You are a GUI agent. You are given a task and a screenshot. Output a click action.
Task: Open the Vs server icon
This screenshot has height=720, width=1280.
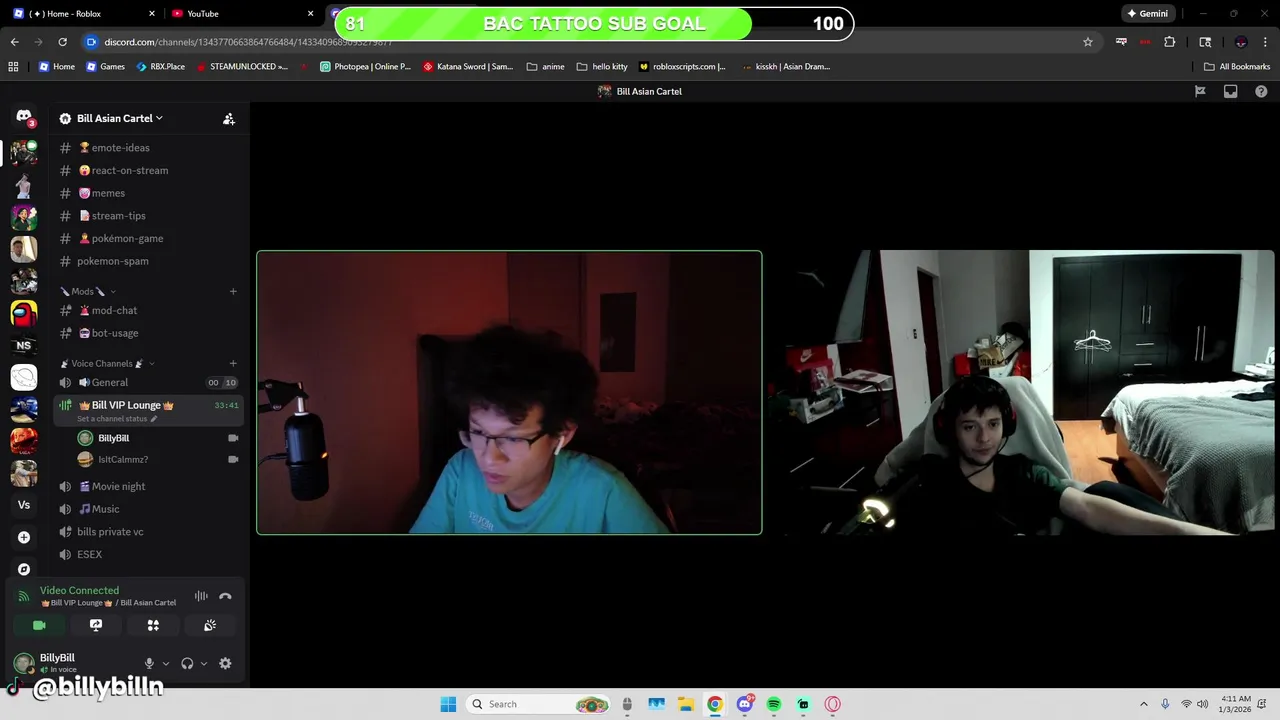(24, 505)
